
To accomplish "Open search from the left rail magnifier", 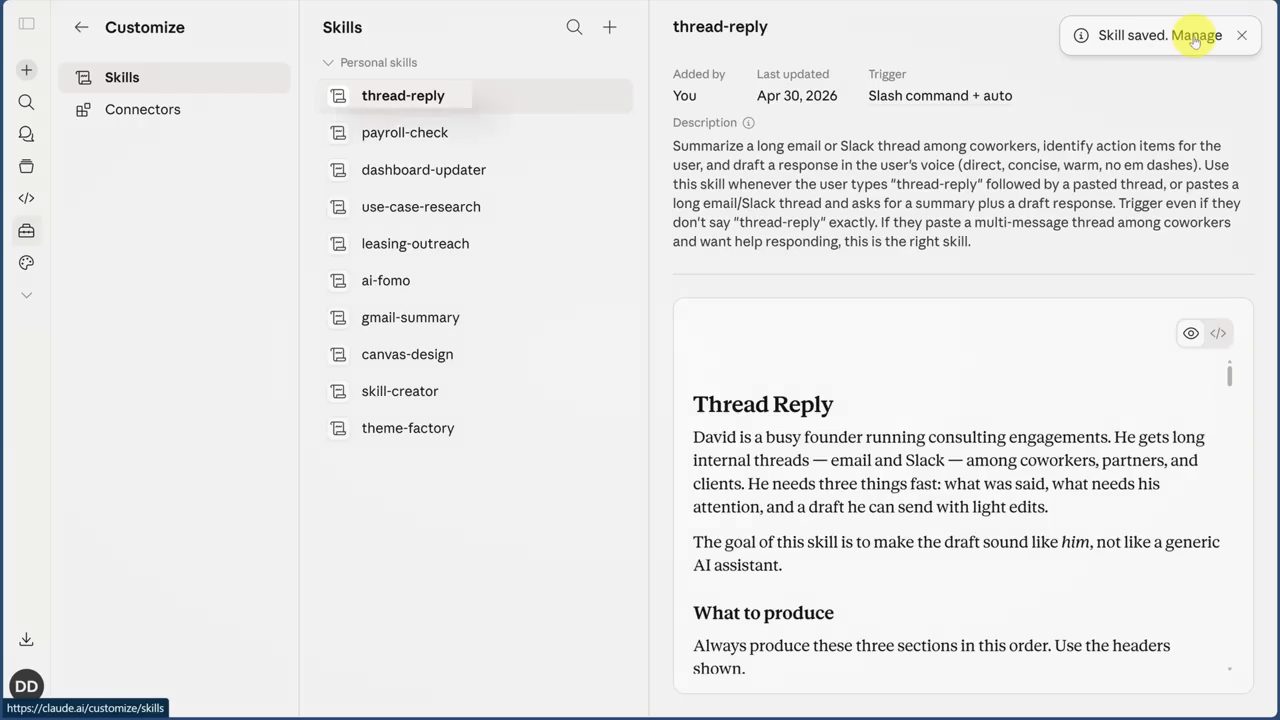I will 26,102.
